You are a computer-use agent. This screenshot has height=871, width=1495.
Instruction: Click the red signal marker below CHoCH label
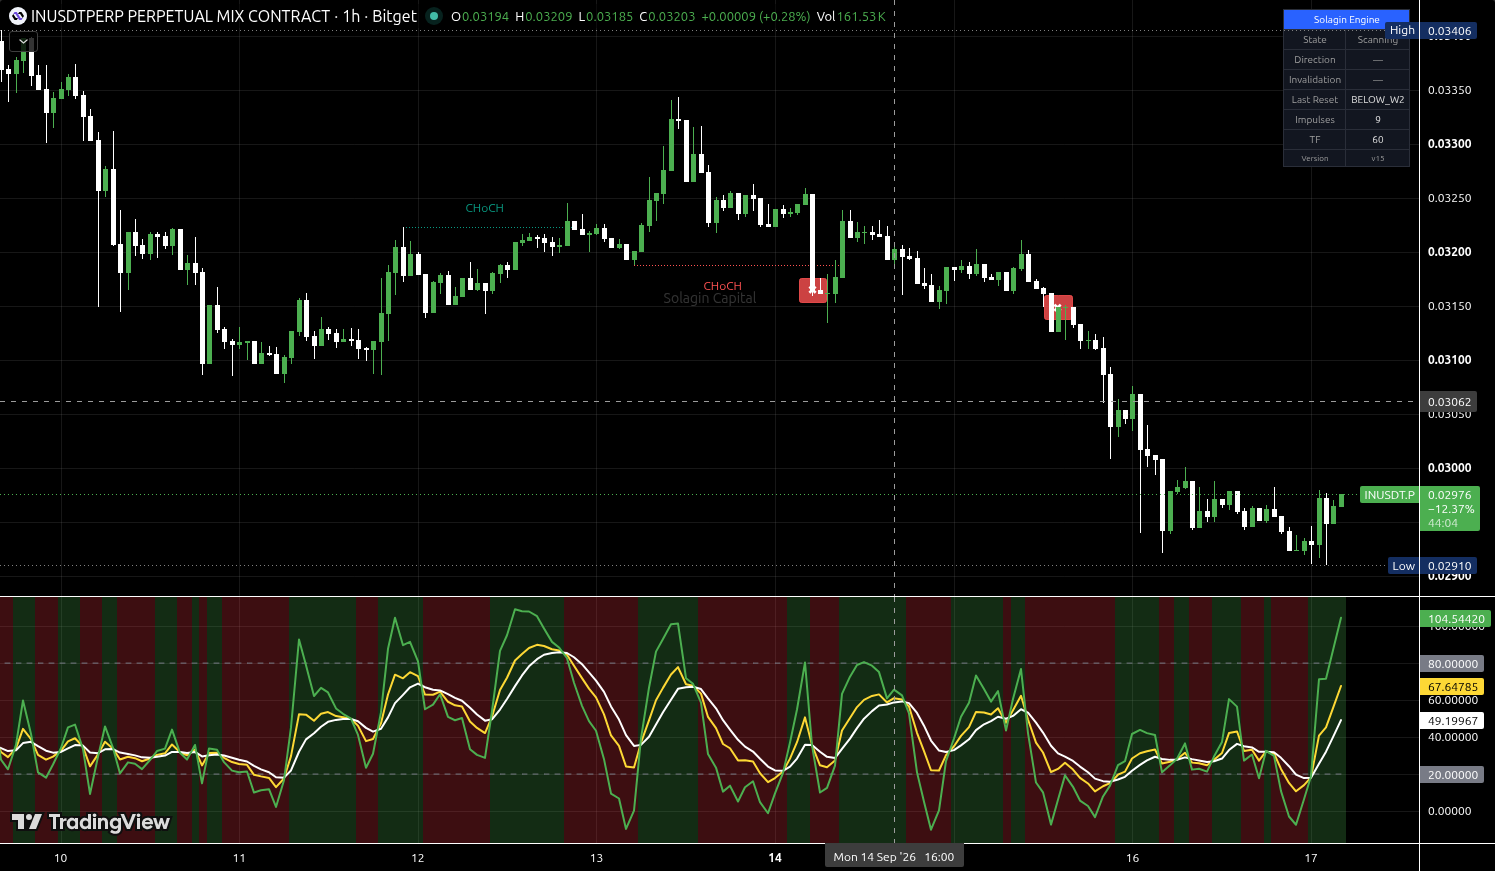[814, 290]
